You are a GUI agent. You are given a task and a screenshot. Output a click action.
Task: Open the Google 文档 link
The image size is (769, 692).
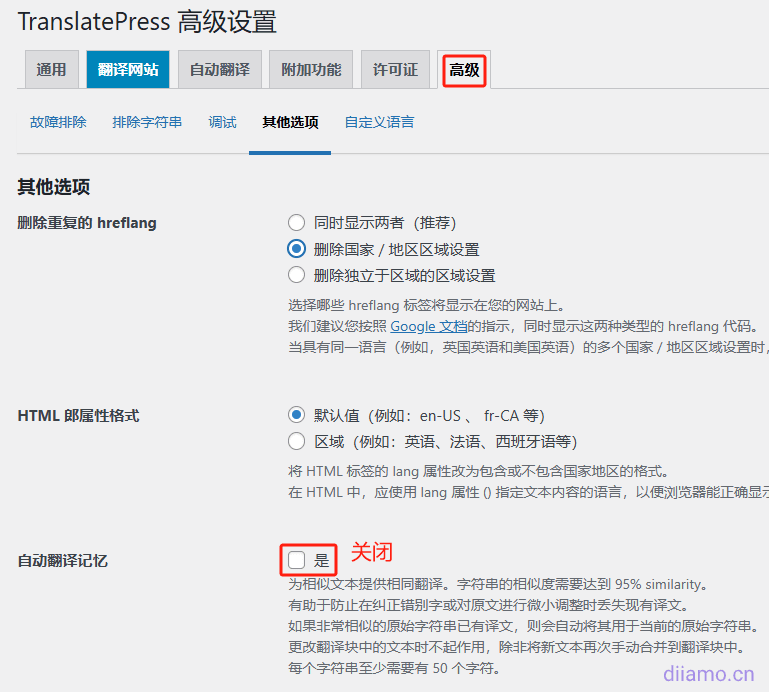(428, 327)
